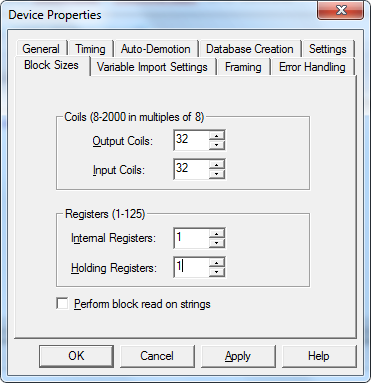Decrease Output Coils value with down arrow
Screen dimensions: 371x383
pyautogui.click(x=217, y=145)
